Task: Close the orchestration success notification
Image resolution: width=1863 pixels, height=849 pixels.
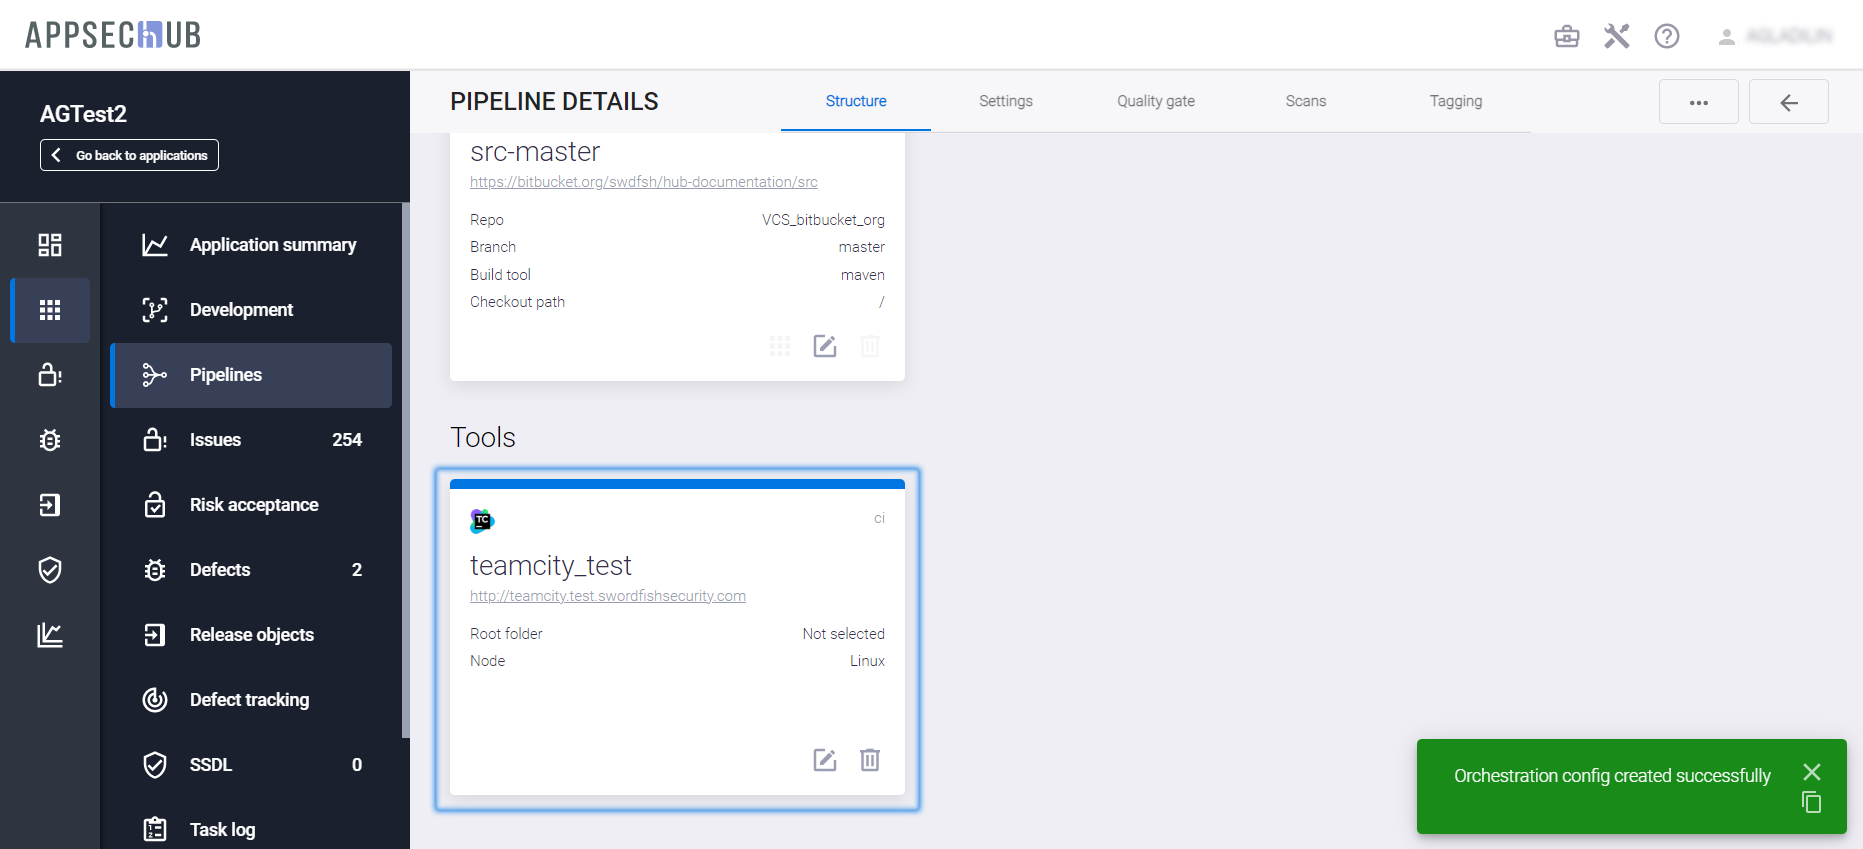Action: [1811, 772]
